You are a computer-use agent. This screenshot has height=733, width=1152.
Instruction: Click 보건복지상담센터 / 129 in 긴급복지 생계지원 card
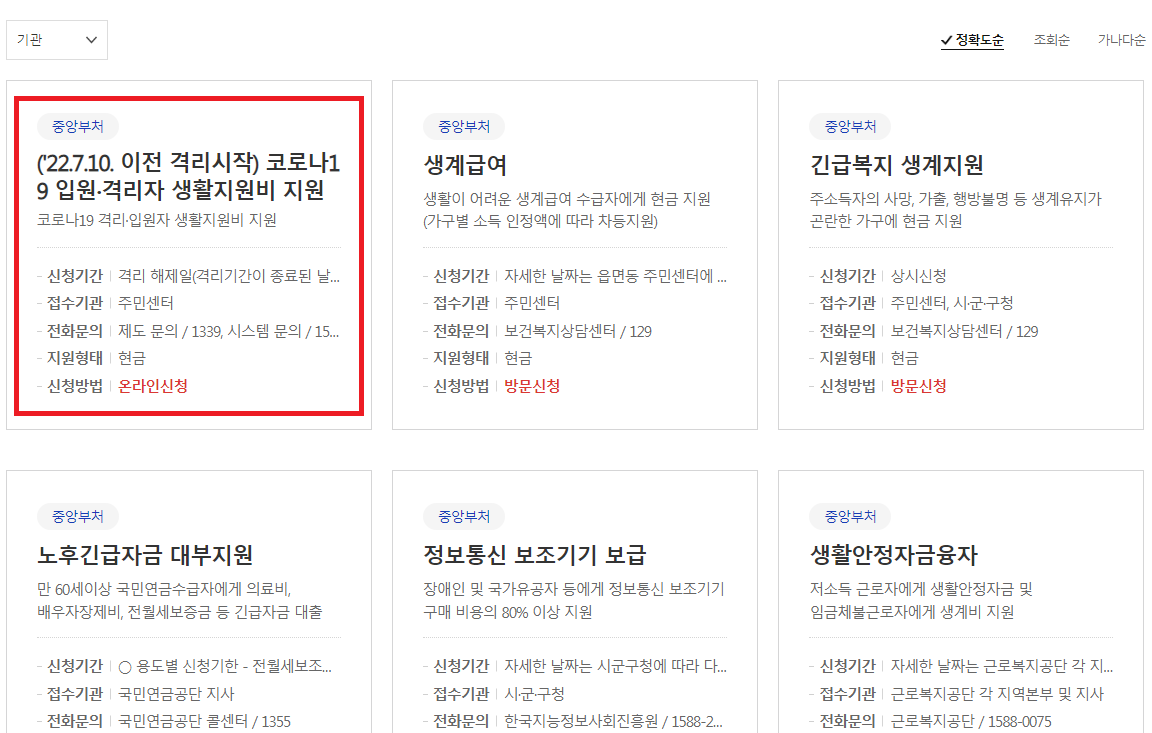964,331
